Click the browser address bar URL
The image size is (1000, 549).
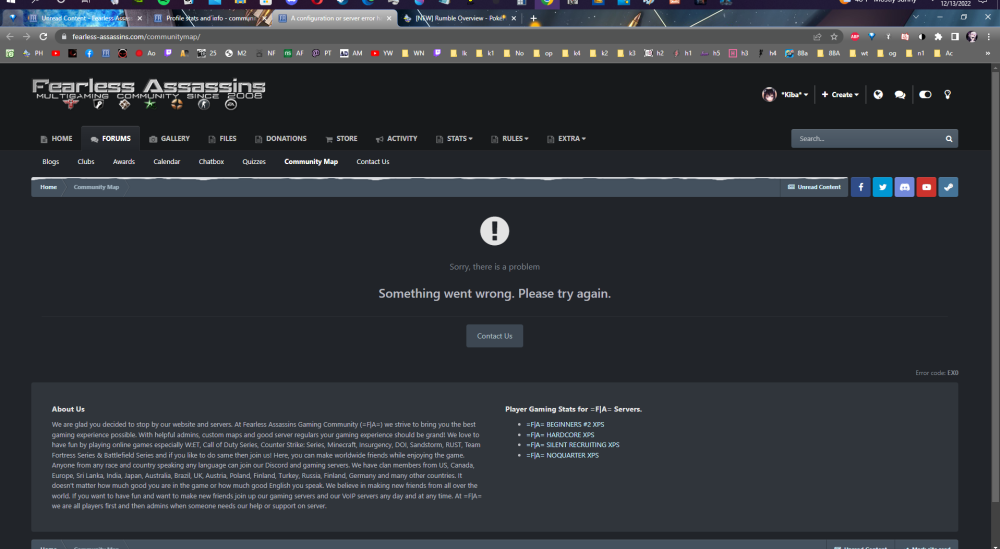[x=136, y=36]
